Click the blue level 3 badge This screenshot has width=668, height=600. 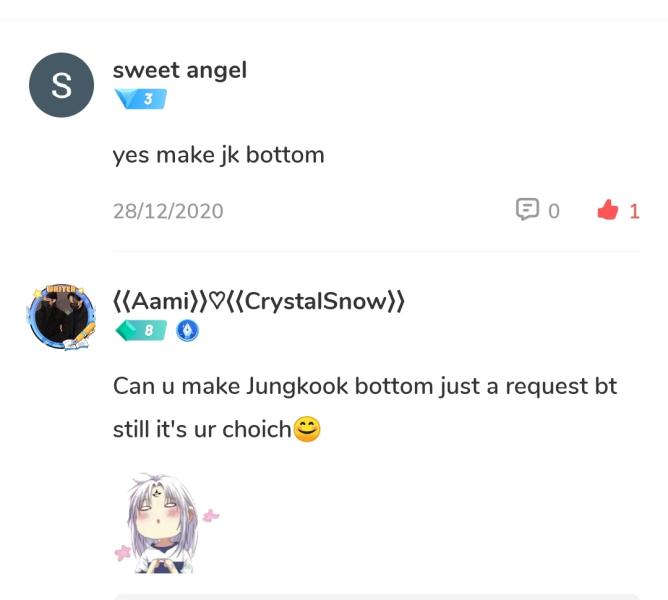(x=139, y=99)
